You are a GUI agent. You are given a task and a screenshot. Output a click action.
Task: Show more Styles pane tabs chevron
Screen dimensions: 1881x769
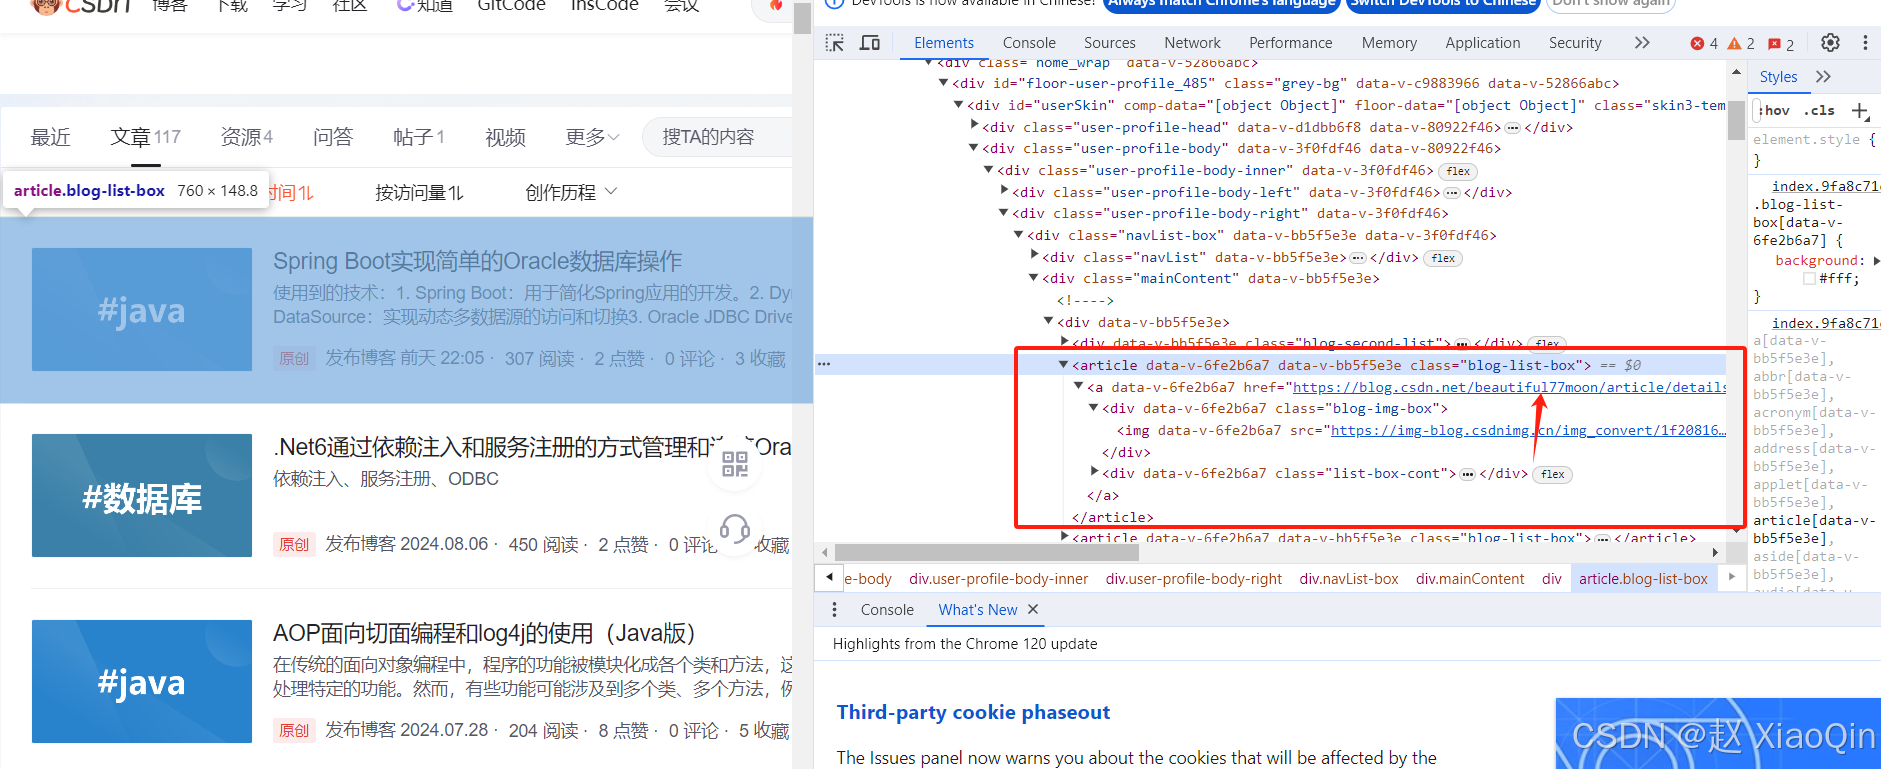pos(1823,77)
